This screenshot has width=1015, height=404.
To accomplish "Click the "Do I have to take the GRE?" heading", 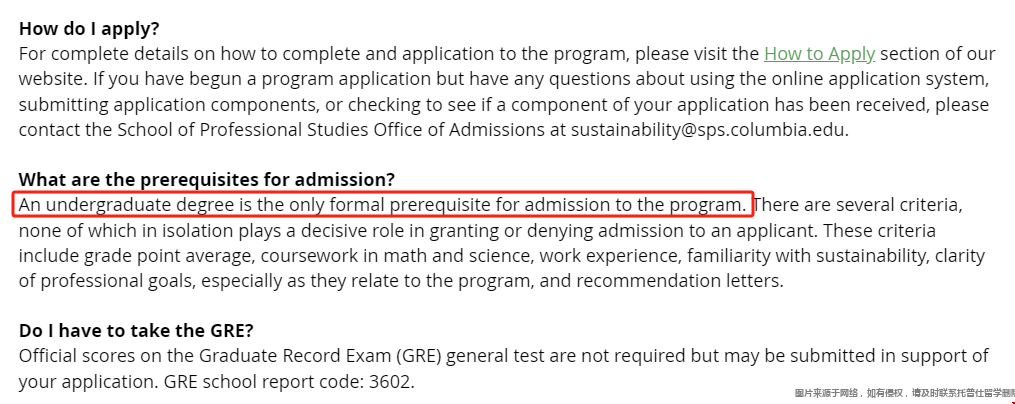I will pos(136,331).
